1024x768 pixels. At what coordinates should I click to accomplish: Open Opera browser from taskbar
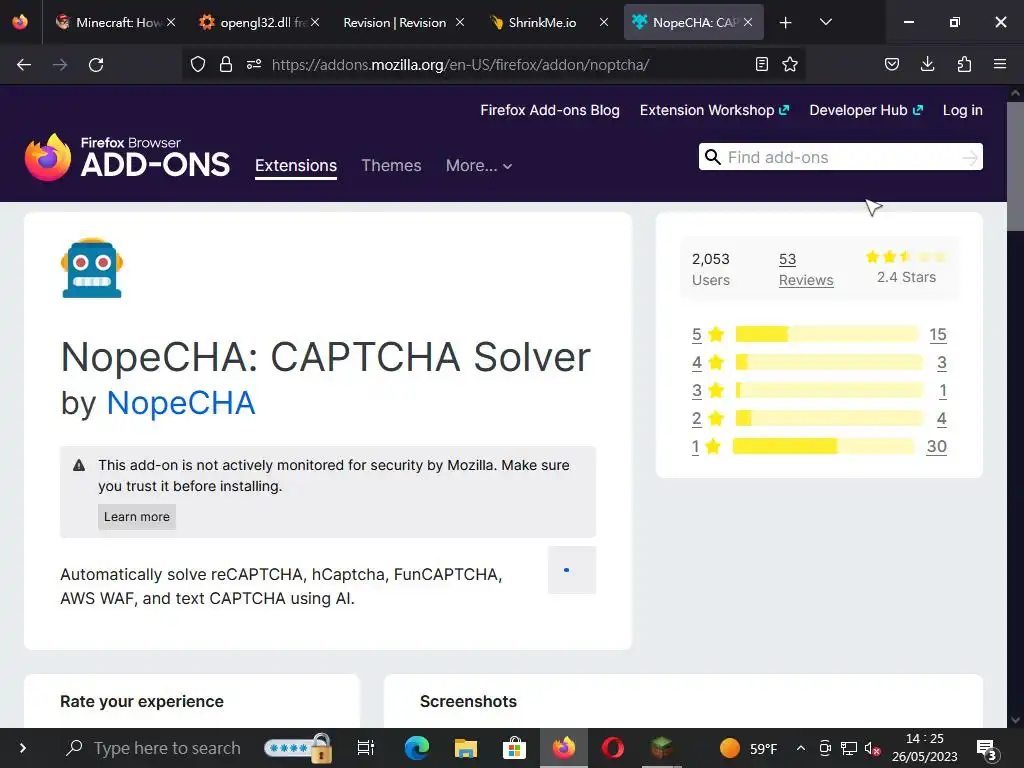pyautogui.click(x=613, y=748)
